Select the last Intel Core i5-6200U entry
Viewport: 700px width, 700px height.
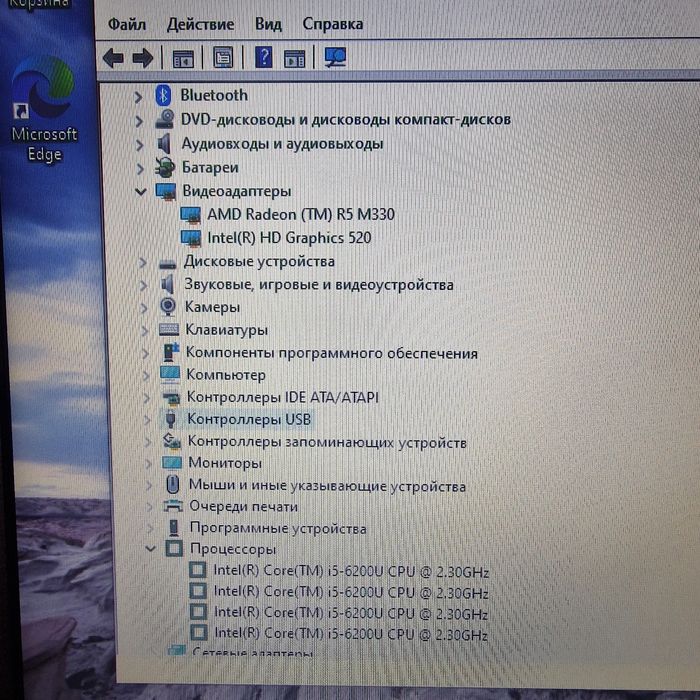point(351,633)
